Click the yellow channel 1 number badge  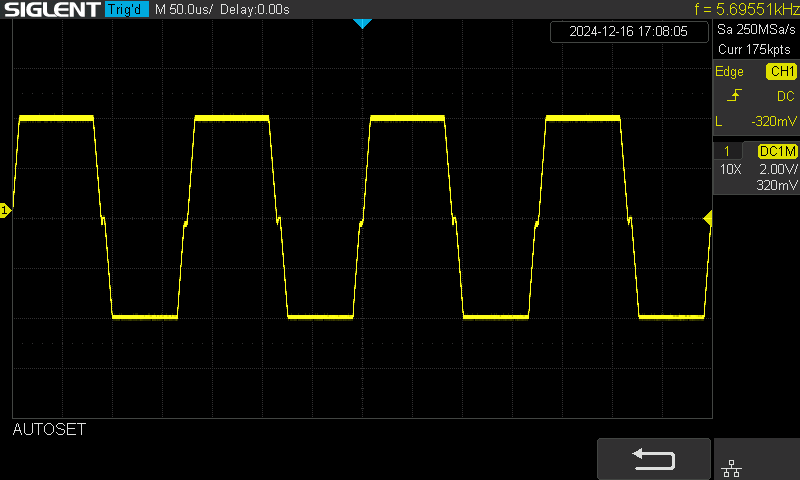(x=727, y=151)
